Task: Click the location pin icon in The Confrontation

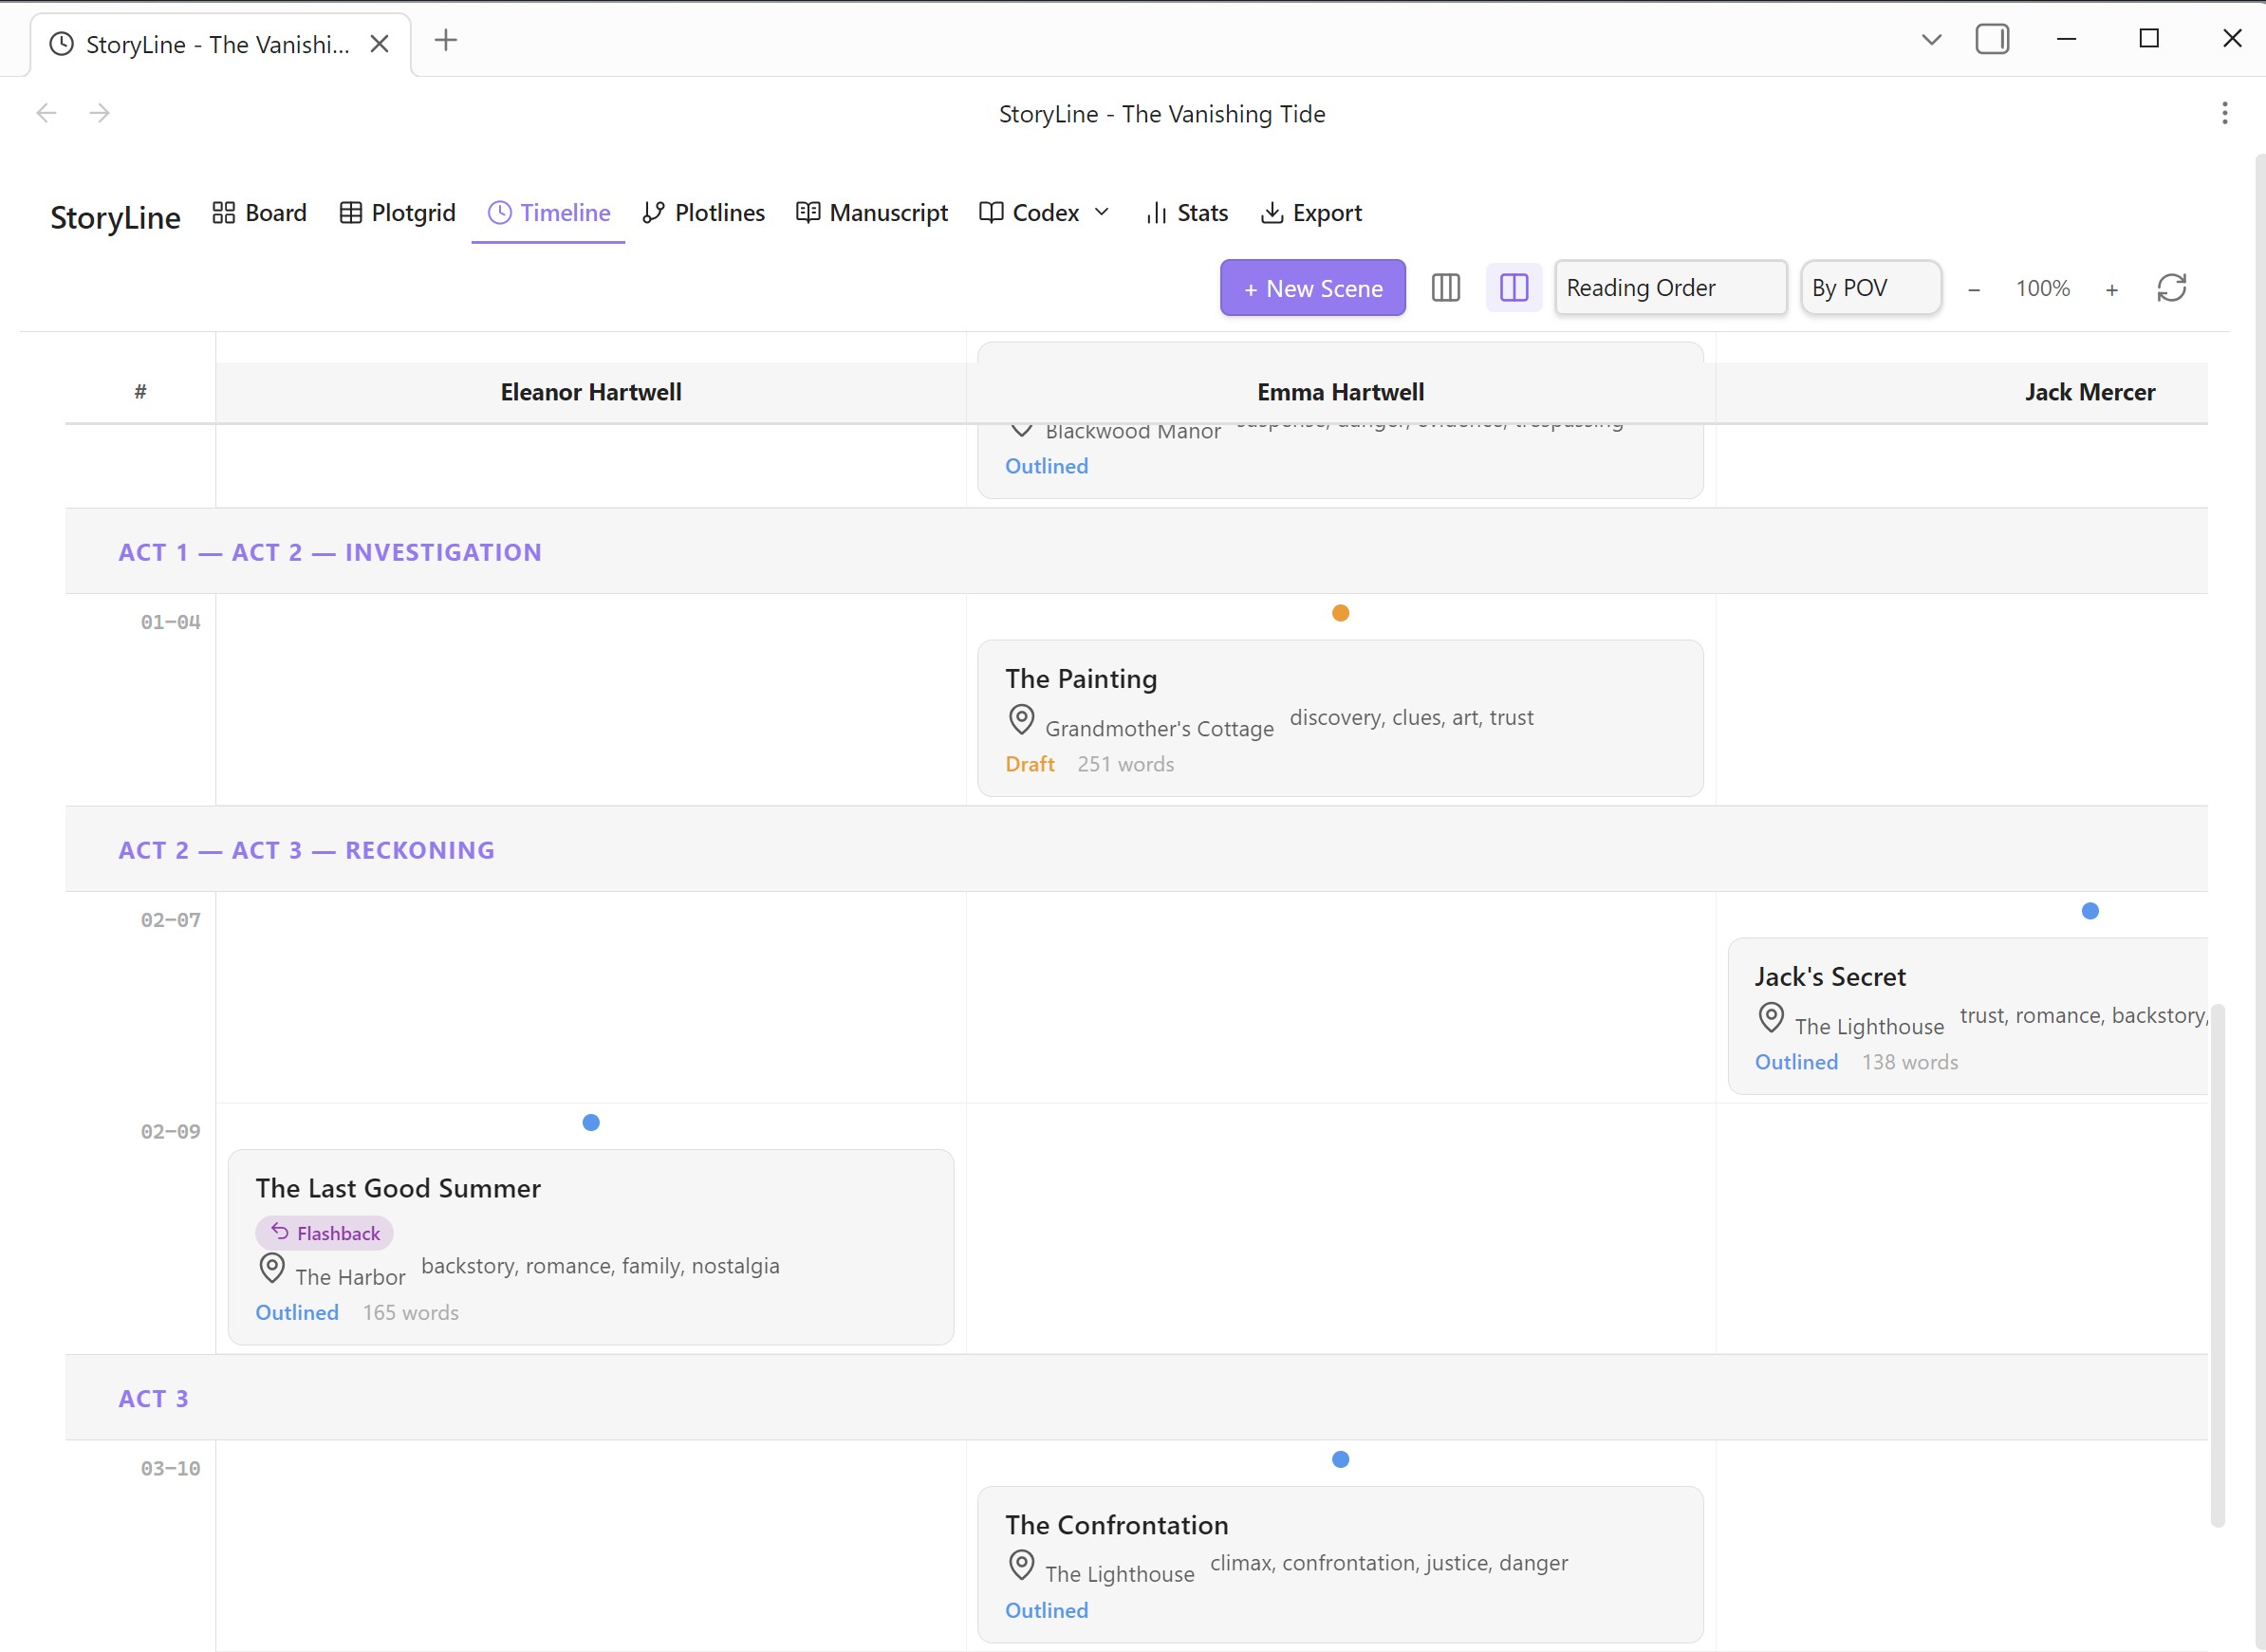Action: click(1021, 1564)
